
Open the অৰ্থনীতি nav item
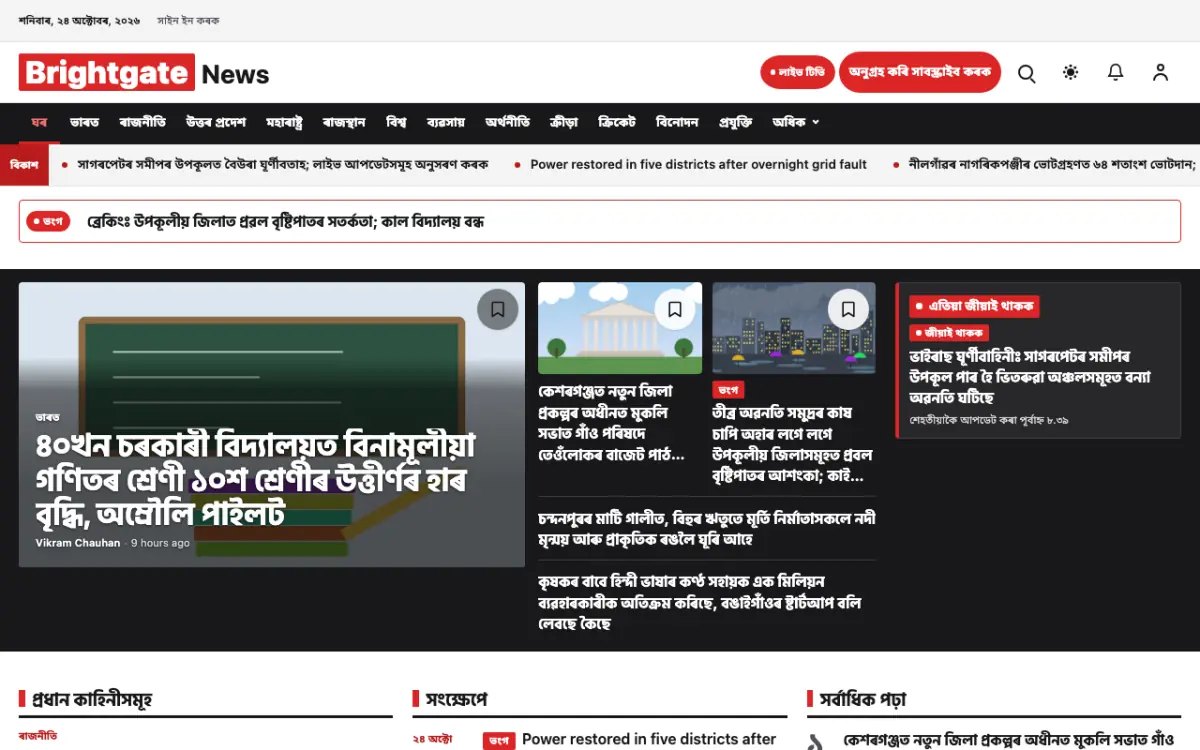pyautogui.click(x=507, y=122)
